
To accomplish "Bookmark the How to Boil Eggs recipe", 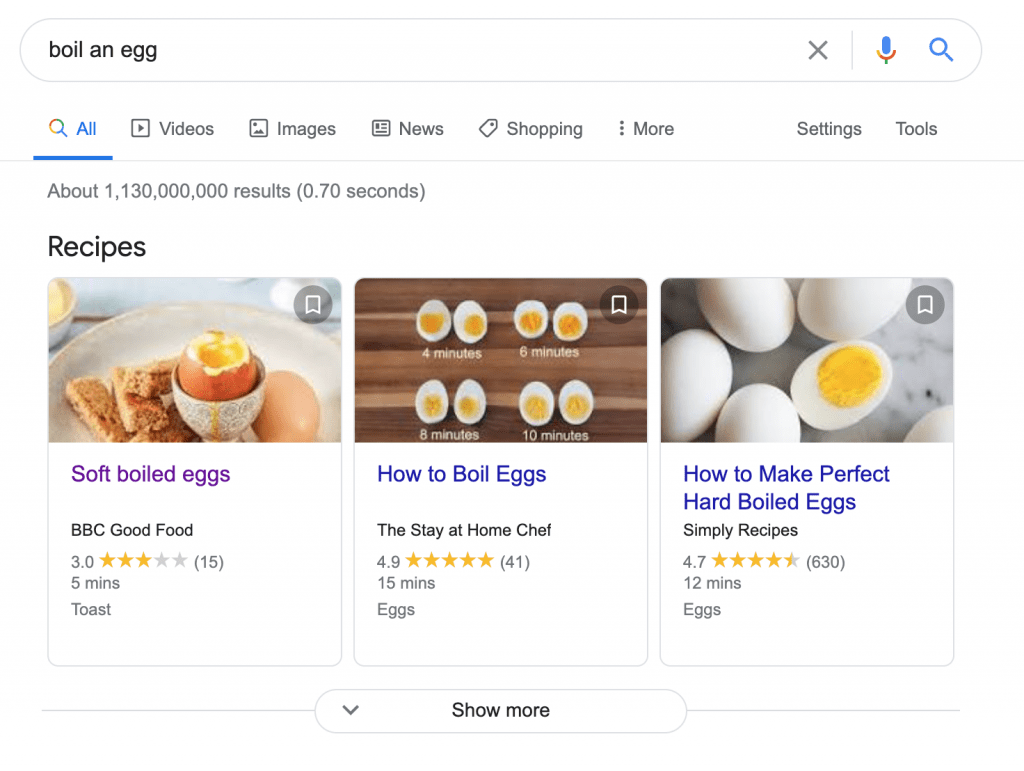I will click(x=618, y=304).
